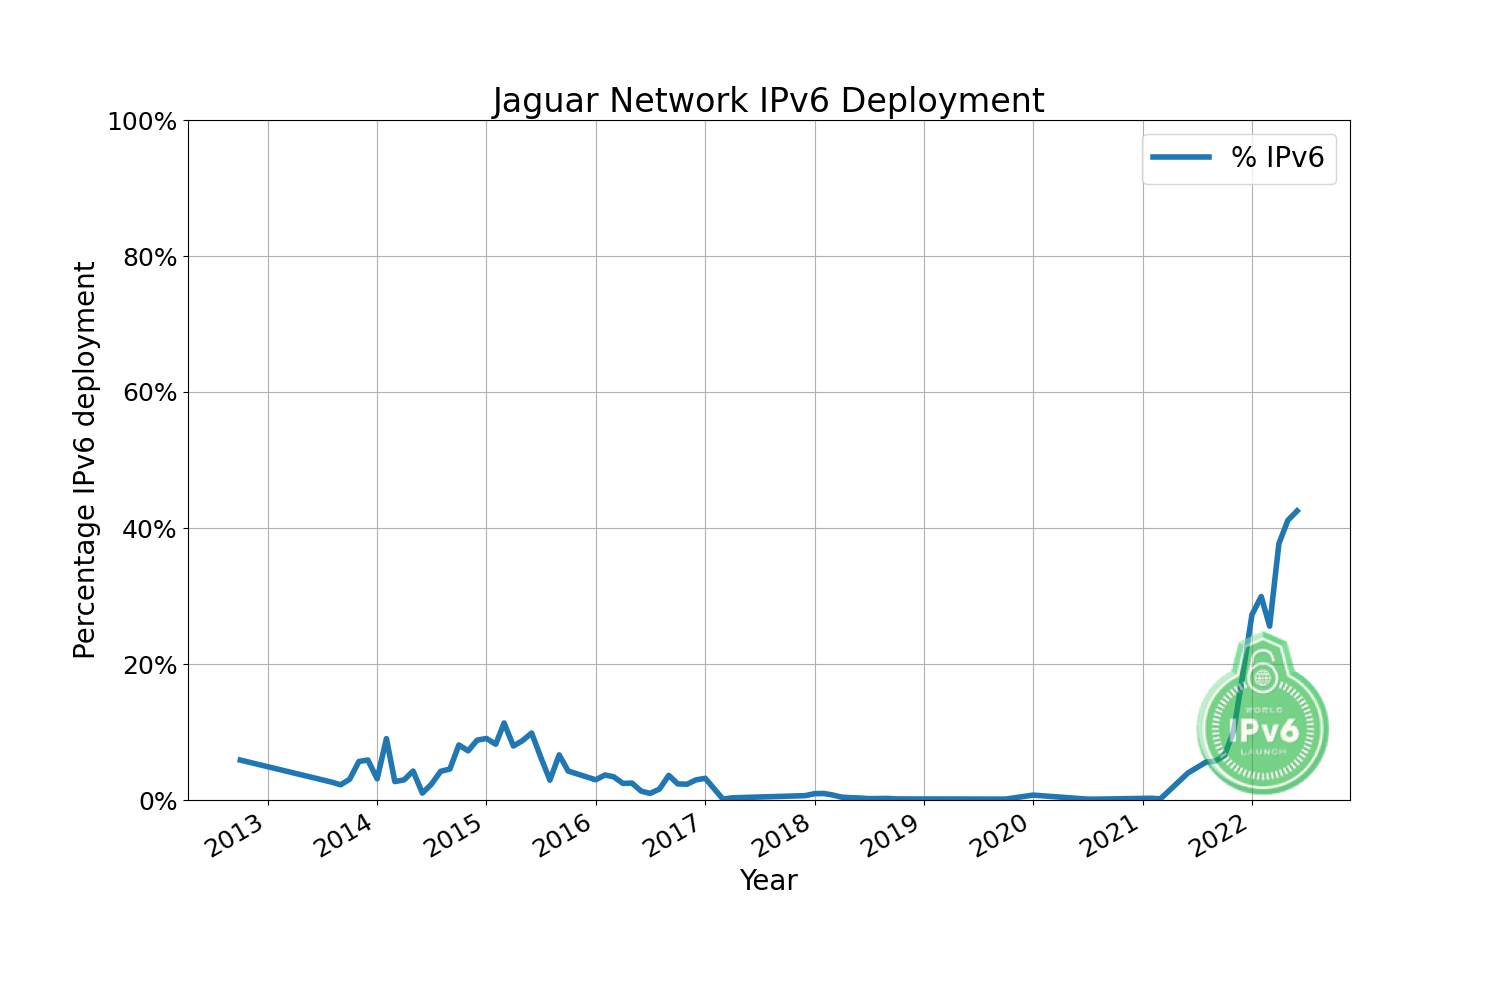
Task: Select the 2017 x-axis tick label
Action: coord(676,836)
